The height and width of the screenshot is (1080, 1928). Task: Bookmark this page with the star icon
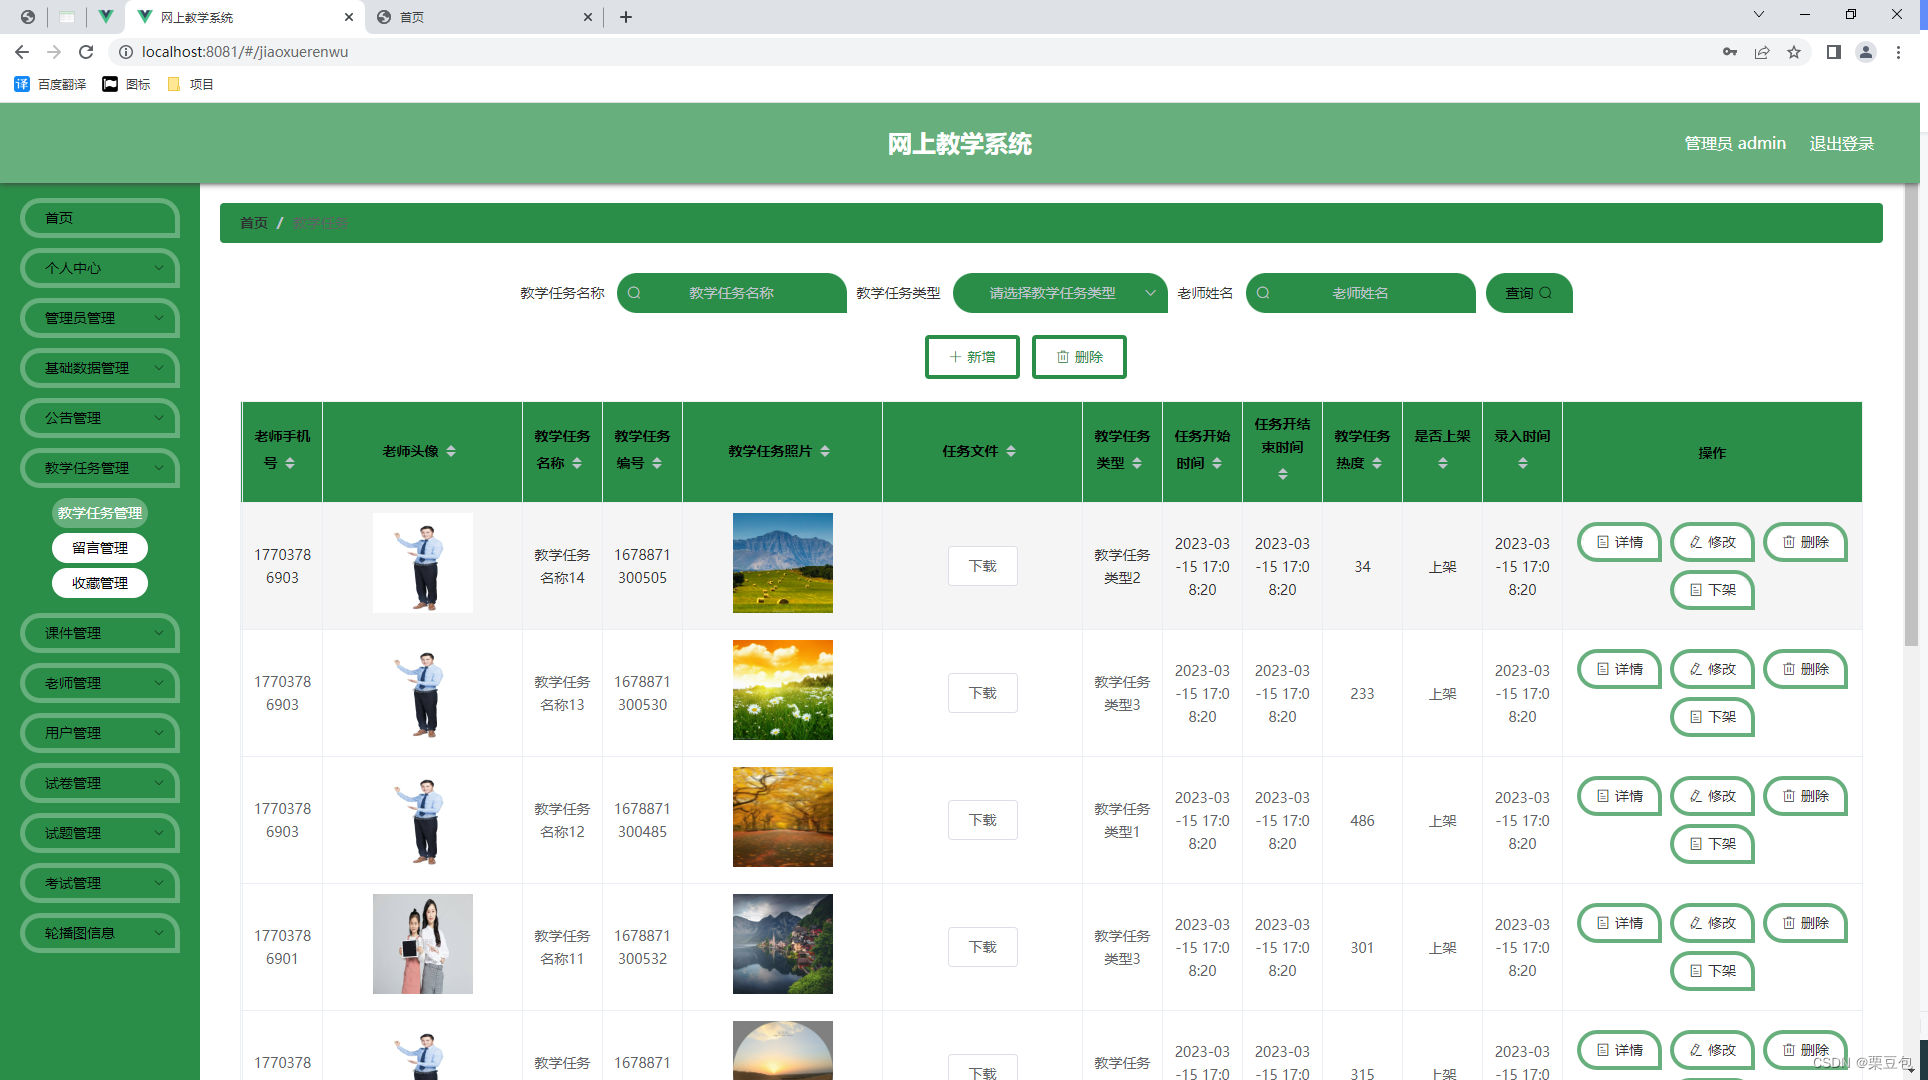1794,52
